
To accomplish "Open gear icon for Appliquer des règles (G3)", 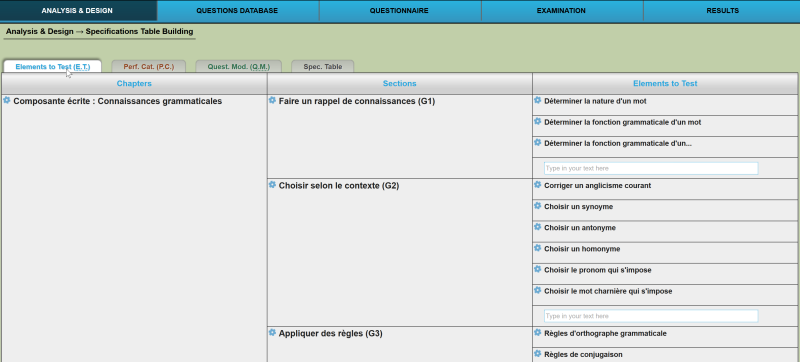I will [x=272, y=333].
